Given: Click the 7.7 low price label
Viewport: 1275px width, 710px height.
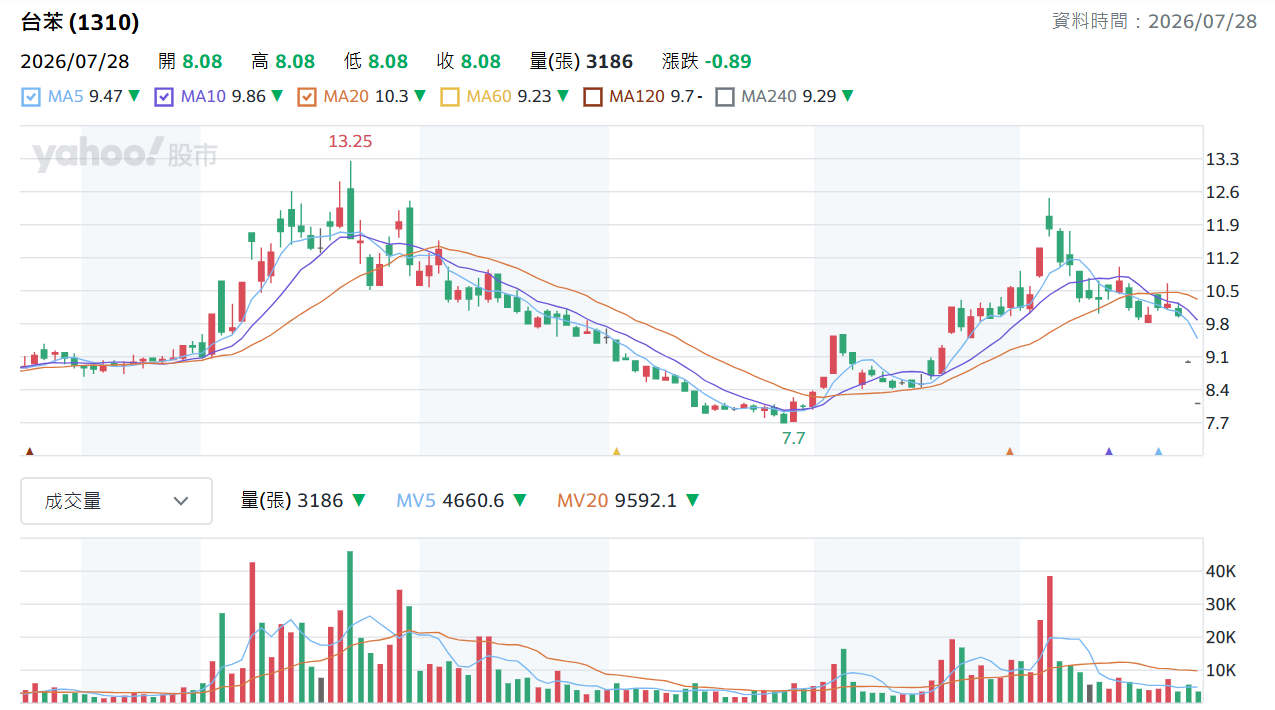Looking at the screenshot, I should [793, 438].
